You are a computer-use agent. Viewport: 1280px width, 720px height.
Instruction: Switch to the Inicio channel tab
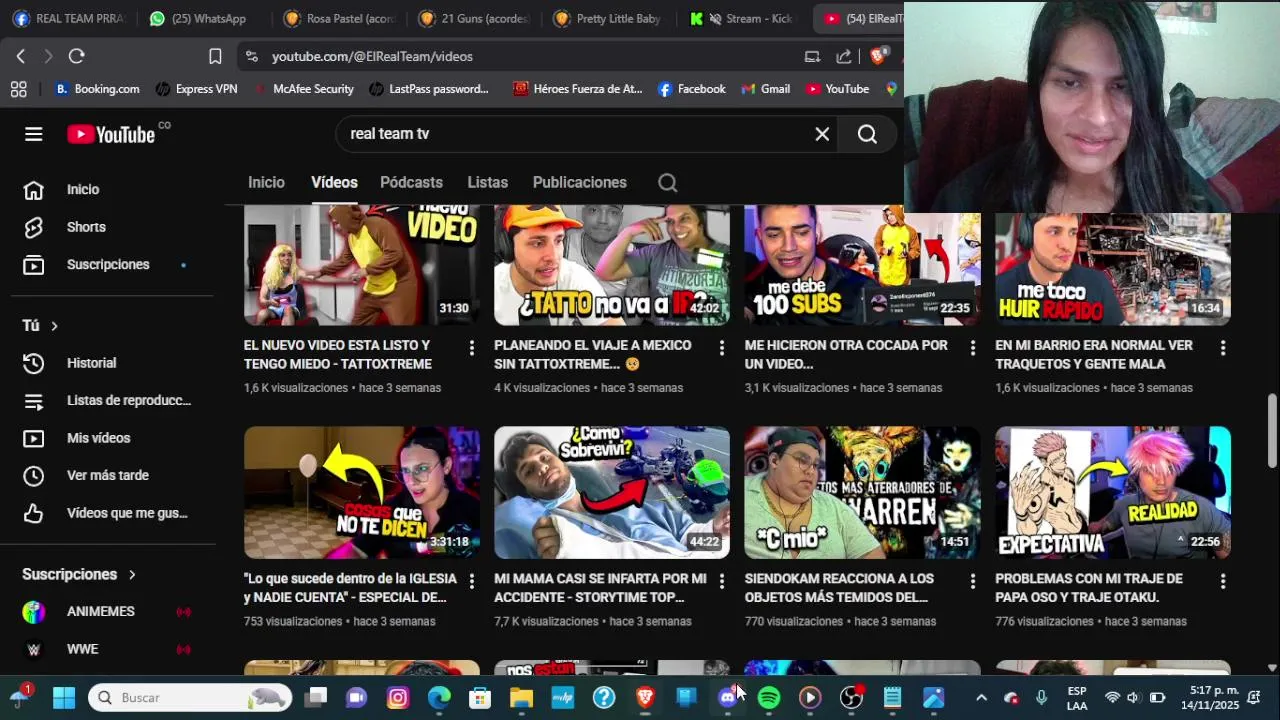pyautogui.click(x=266, y=183)
